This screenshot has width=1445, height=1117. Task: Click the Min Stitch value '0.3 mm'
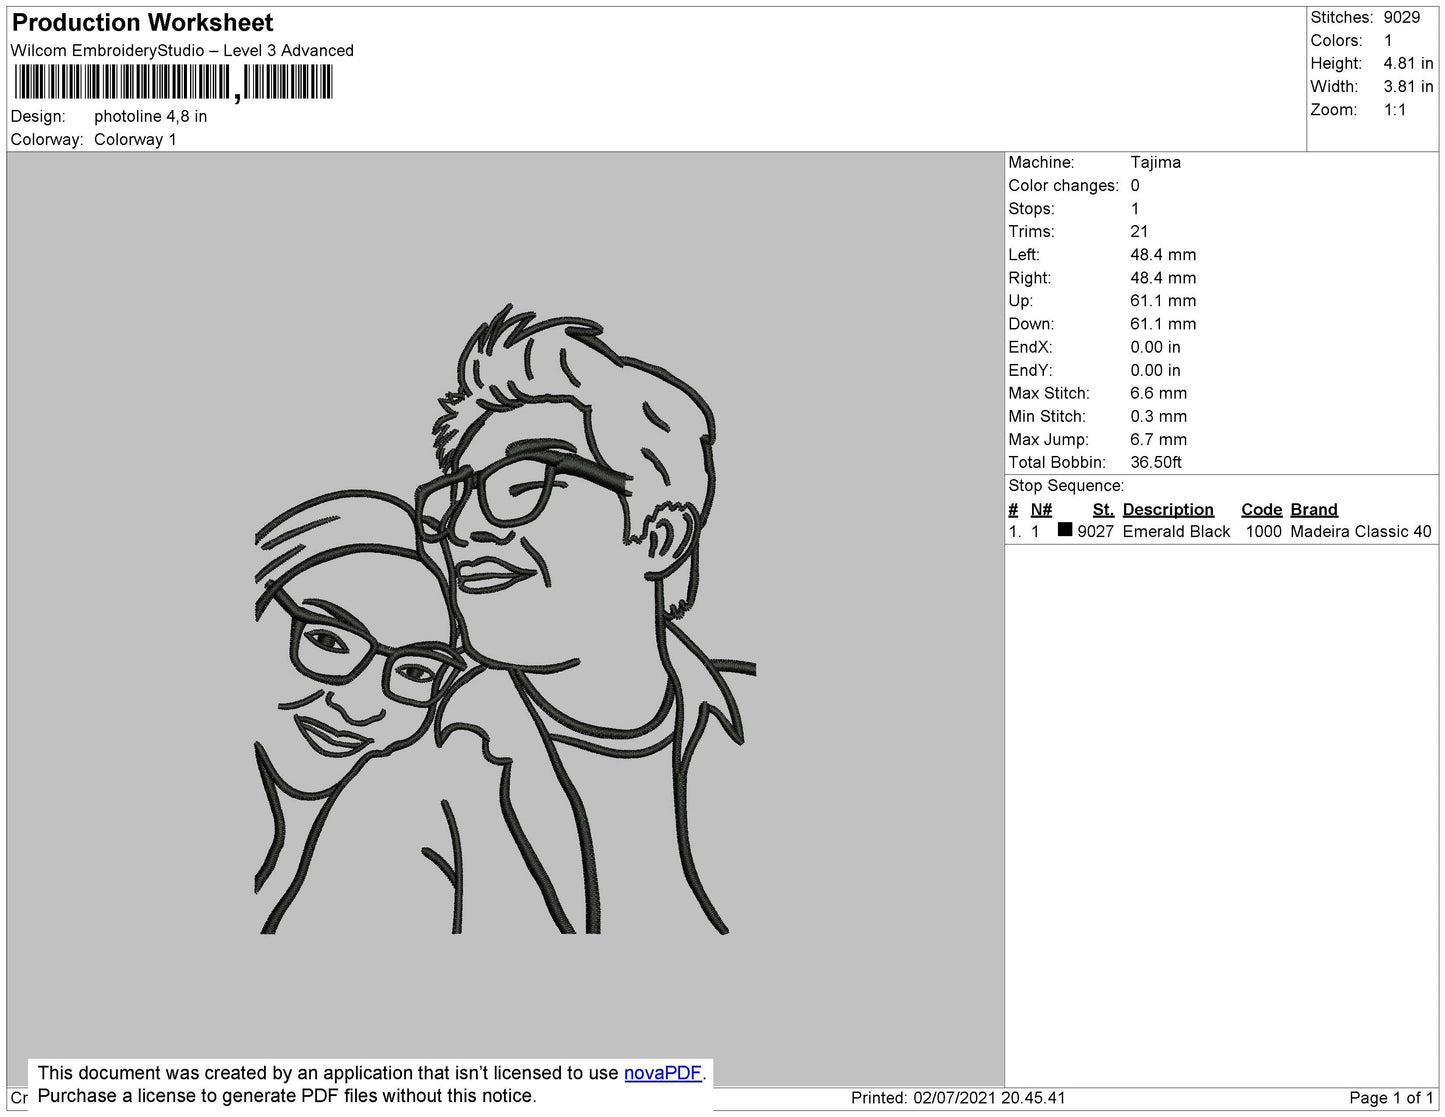point(1158,416)
